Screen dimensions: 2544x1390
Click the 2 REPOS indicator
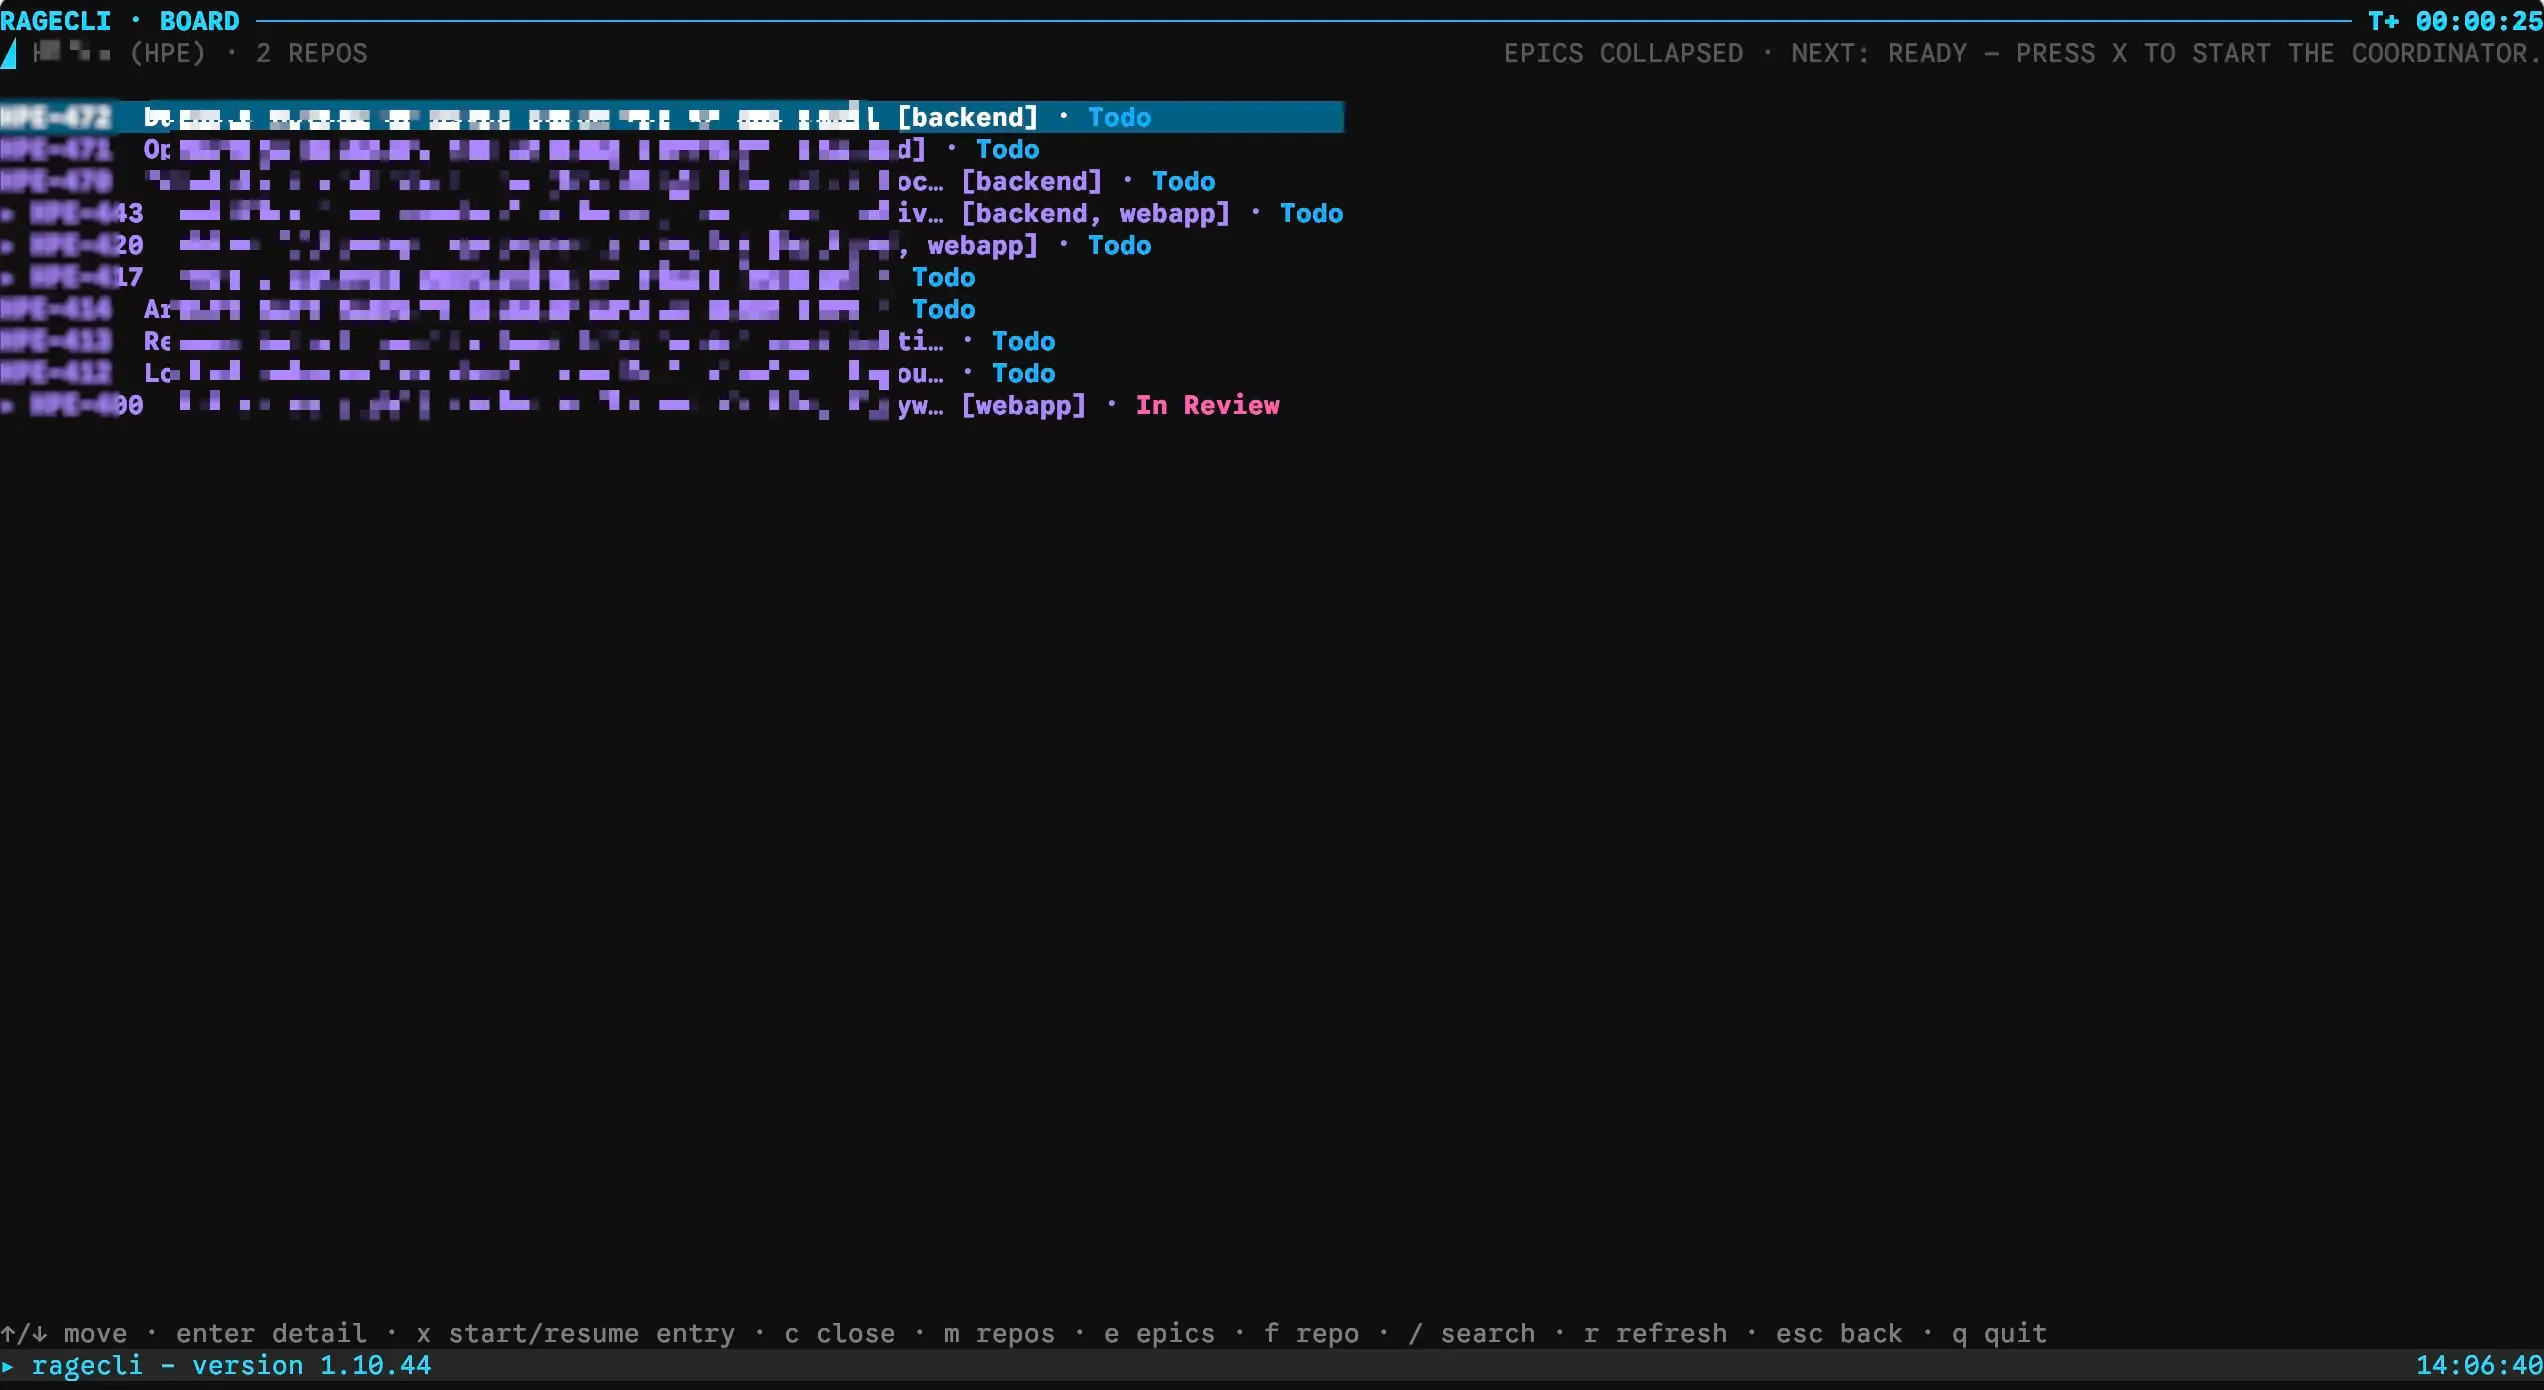(312, 53)
